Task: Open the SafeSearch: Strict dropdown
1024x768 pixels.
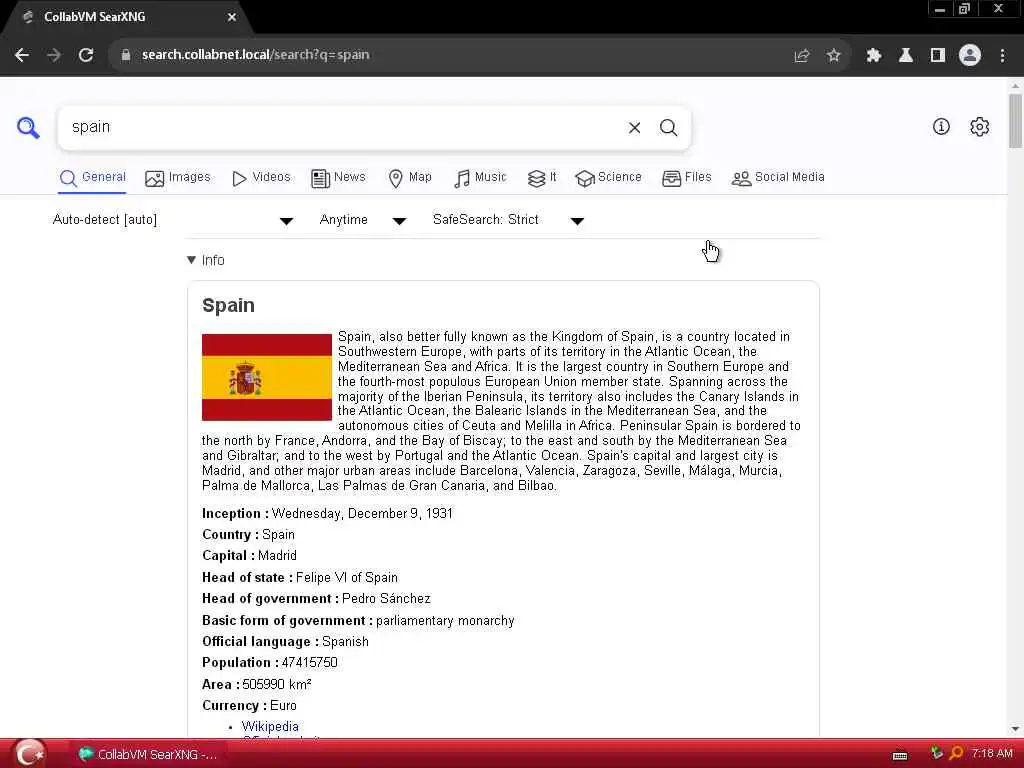Action: coord(508,220)
